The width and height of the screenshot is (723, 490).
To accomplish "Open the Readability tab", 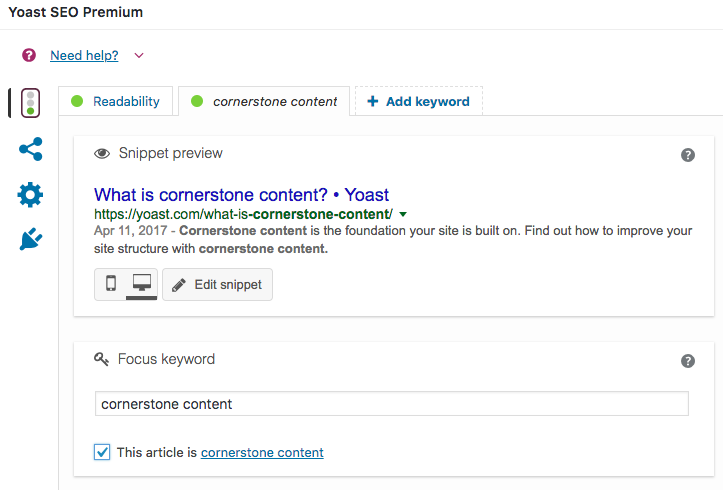I will pyautogui.click(x=115, y=101).
